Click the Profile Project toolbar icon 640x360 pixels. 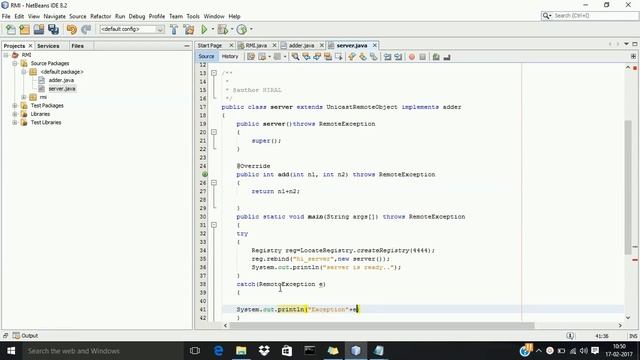click(242, 29)
